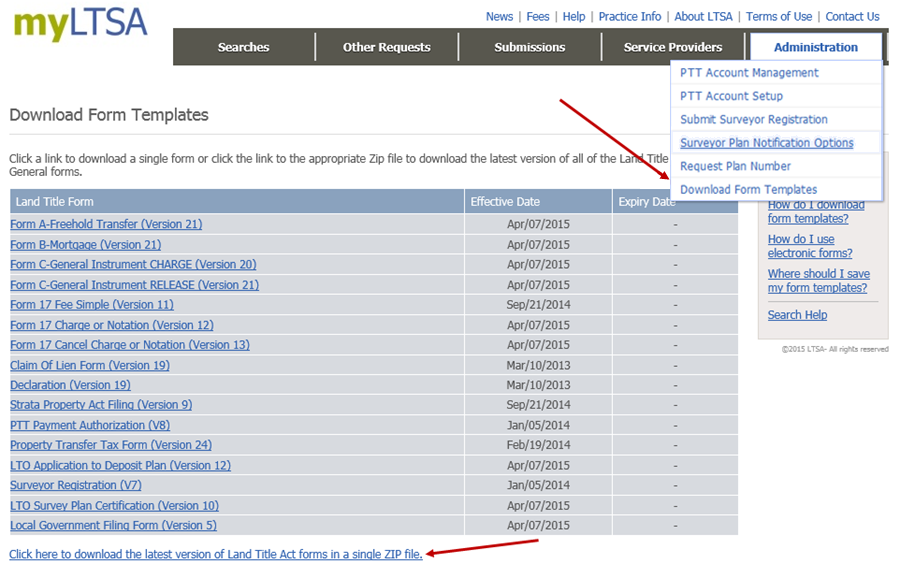Choose Submit Surveyor Registration menu item
Image resolution: width=900 pixels, height=564 pixels.
coord(754,119)
